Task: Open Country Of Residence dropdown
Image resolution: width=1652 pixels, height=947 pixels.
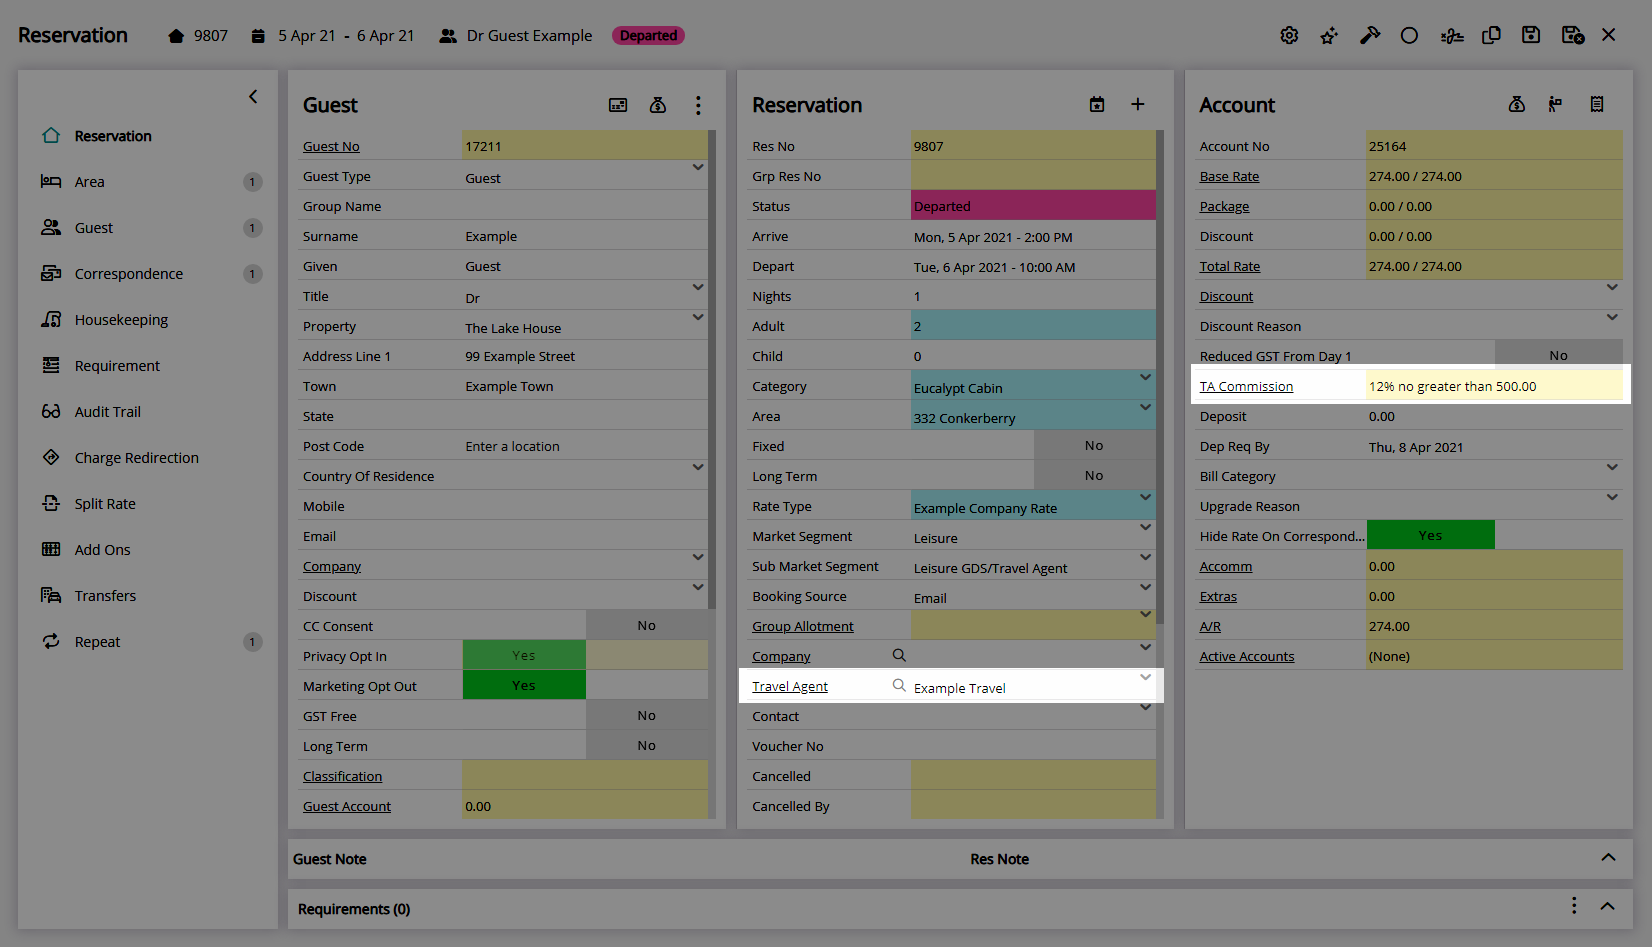Action: pyautogui.click(x=698, y=467)
